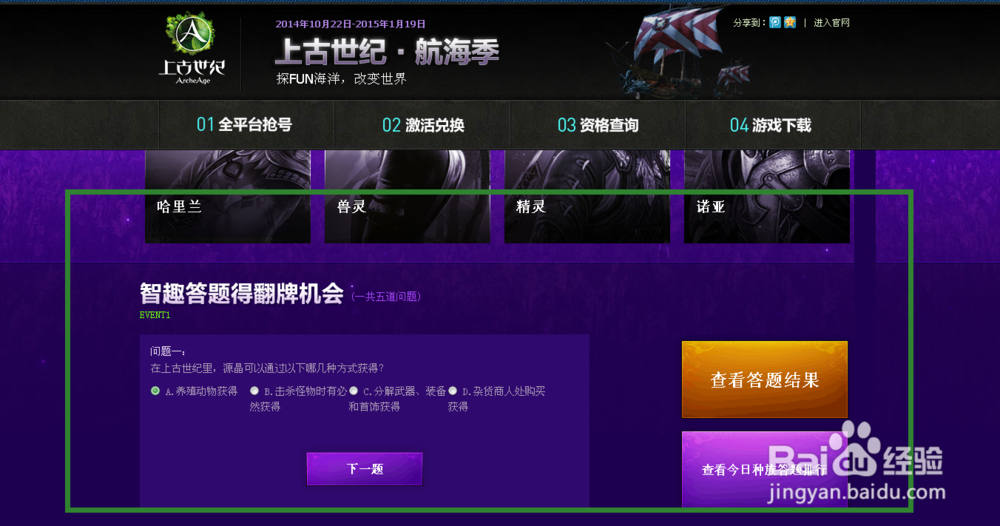Open the 04 游戏下载 tab

click(x=773, y=124)
